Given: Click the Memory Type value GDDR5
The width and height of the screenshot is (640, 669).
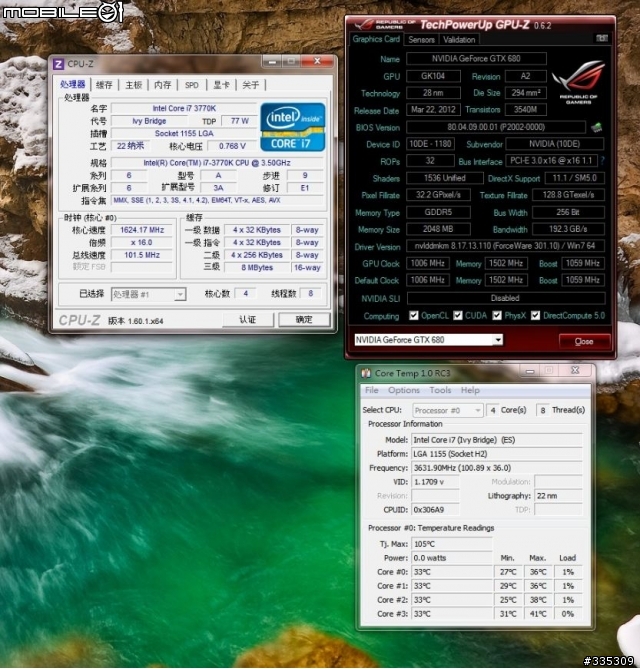Looking at the screenshot, I should pyautogui.click(x=438, y=212).
